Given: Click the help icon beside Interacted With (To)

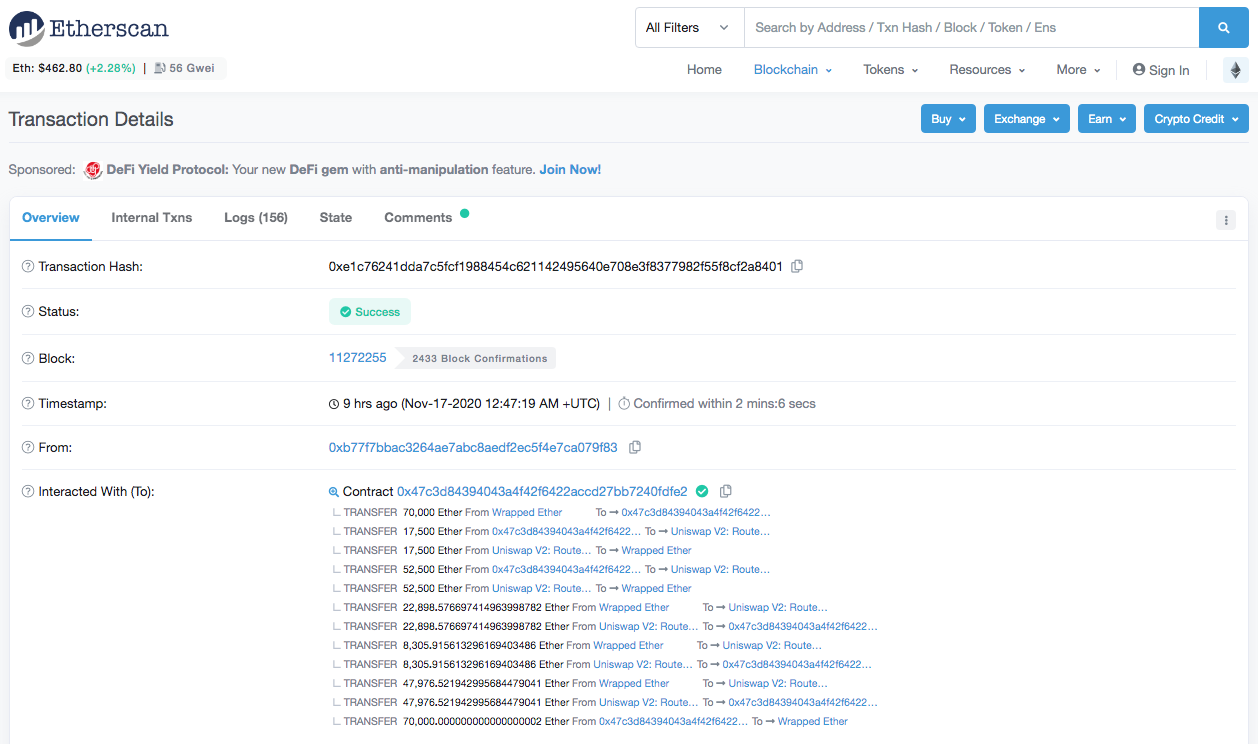Looking at the screenshot, I should coord(28,492).
